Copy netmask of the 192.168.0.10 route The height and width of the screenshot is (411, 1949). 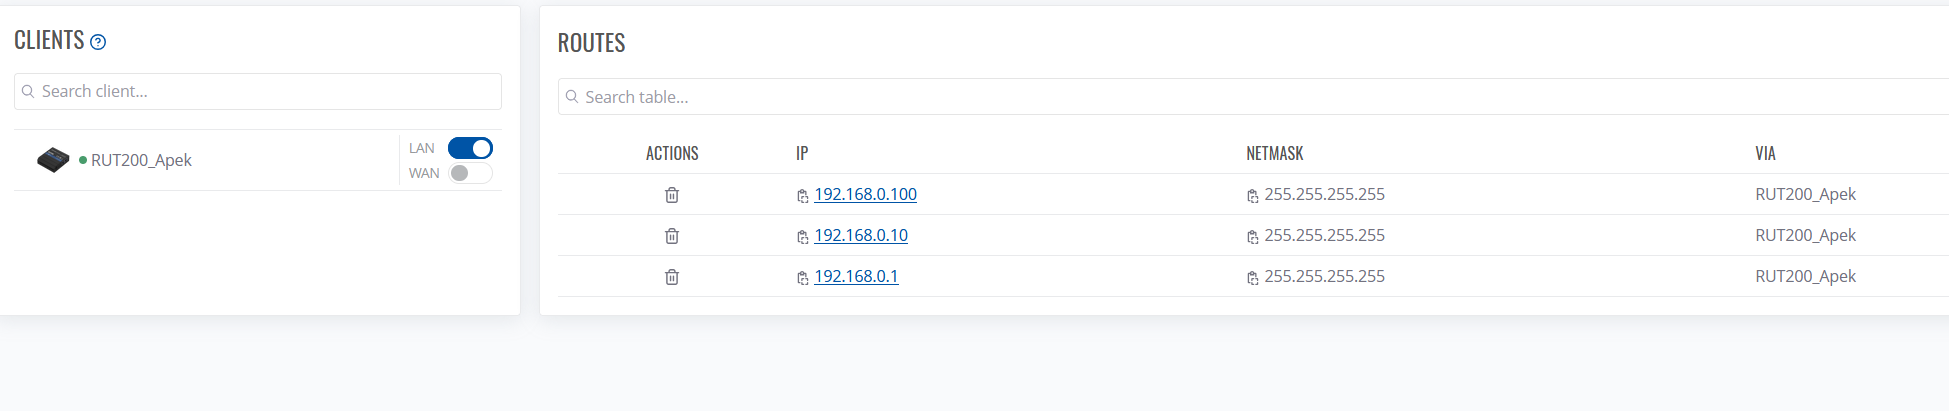tap(1252, 237)
